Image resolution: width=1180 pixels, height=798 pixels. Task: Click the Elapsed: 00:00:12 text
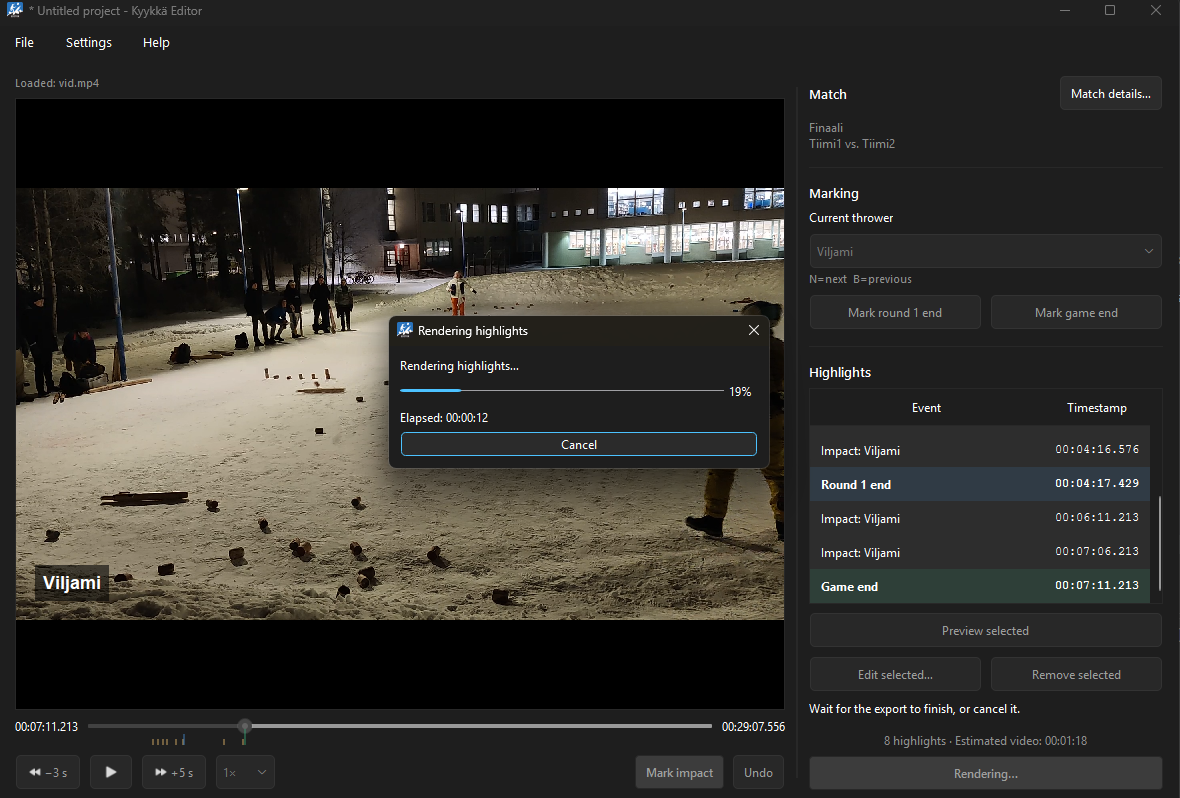pos(444,418)
